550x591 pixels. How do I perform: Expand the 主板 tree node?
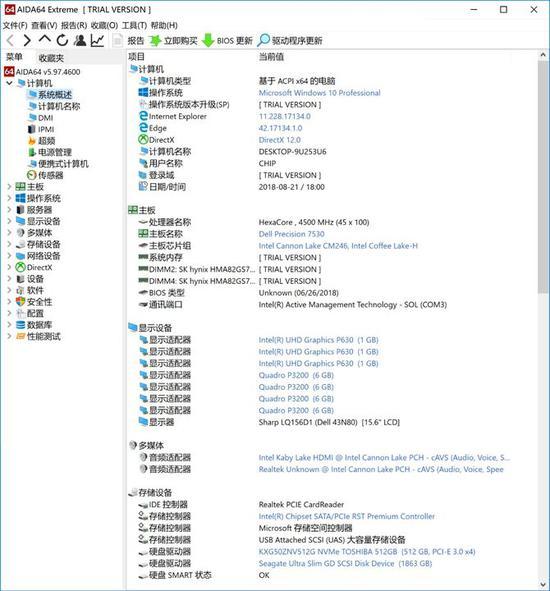[9, 186]
